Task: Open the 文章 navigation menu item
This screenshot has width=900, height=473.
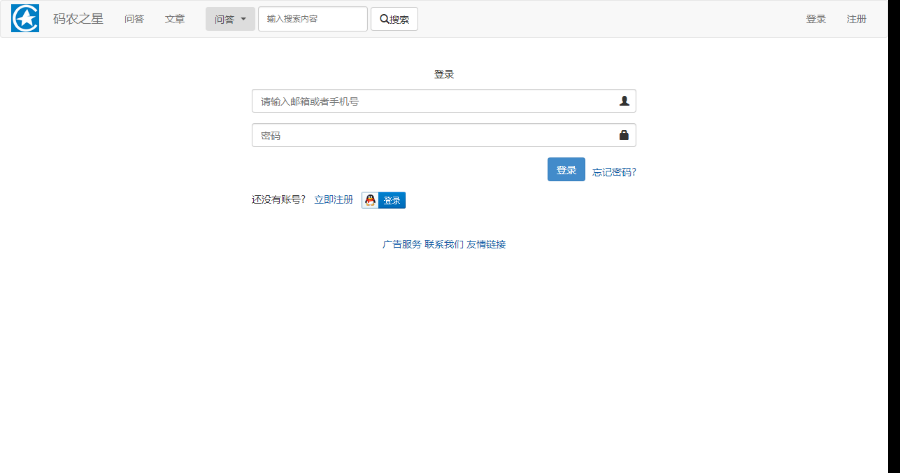Action: tap(174, 19)
